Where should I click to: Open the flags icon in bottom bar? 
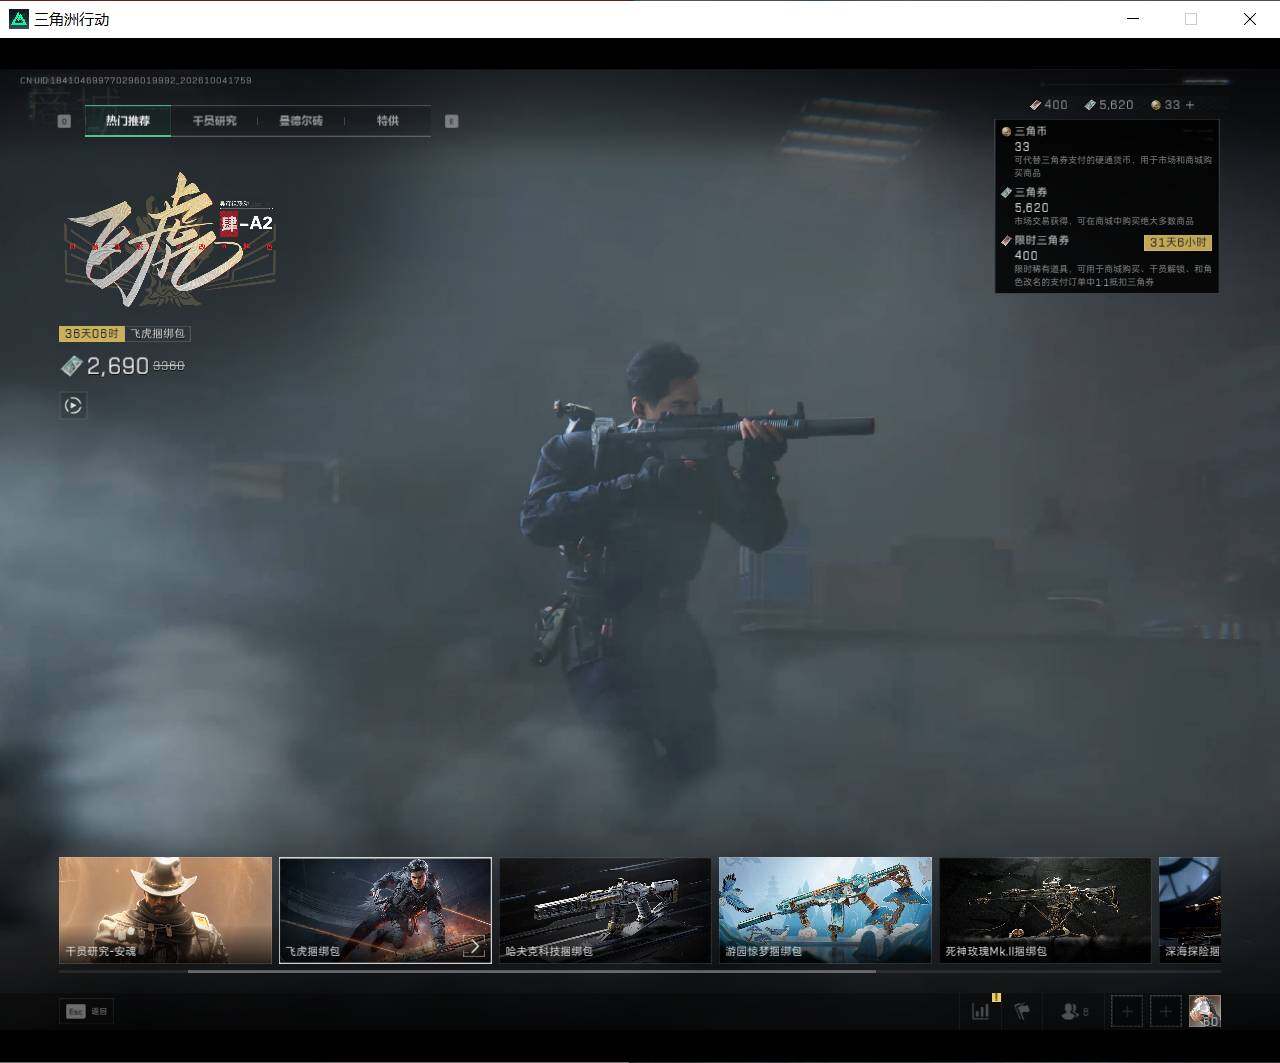(1022, 1011)
